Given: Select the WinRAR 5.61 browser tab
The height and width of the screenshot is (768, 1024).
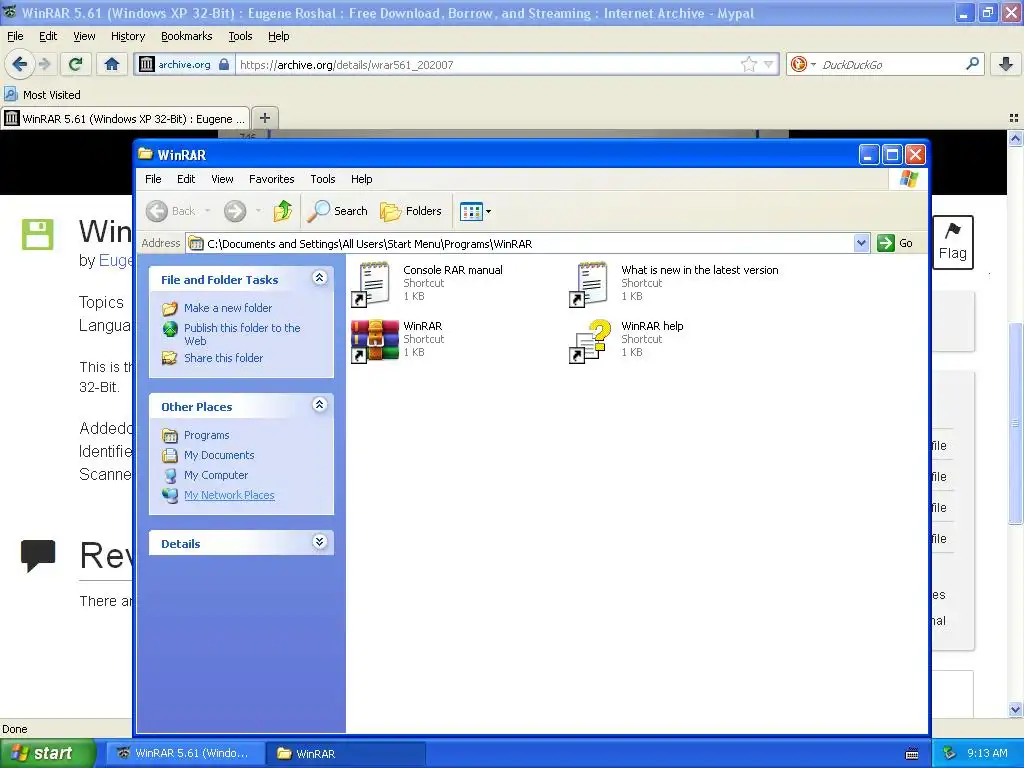Looking at the screenshot, I should pyautogui.click(x=125, y=118).
